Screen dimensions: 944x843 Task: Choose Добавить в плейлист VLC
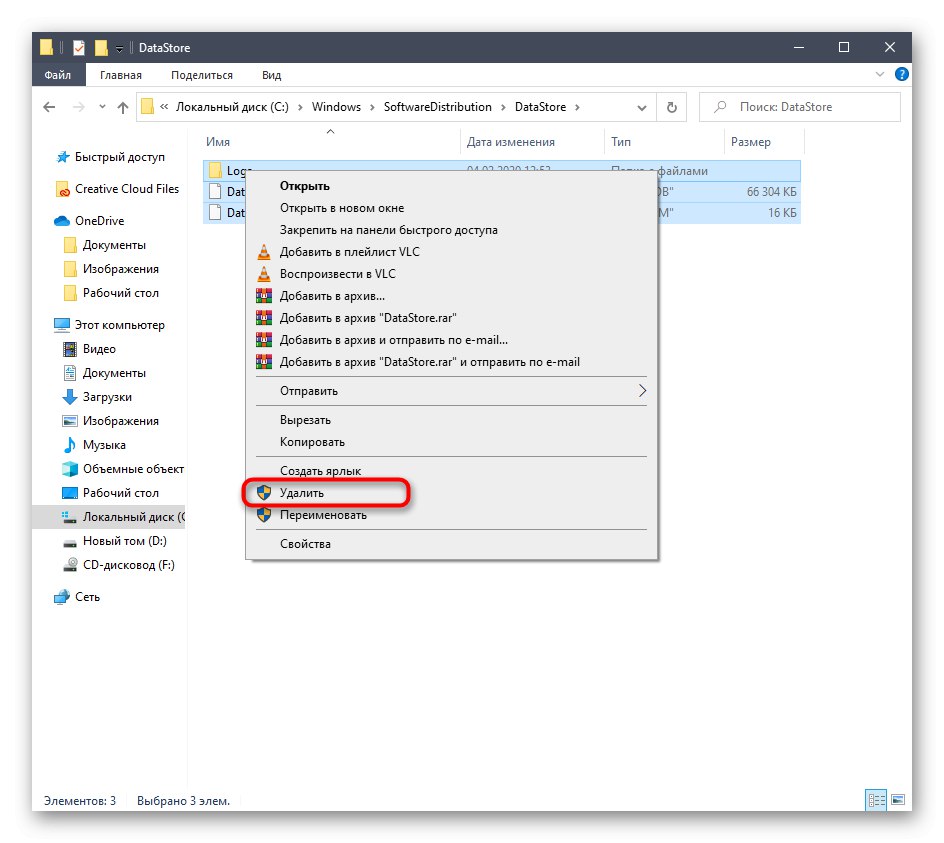[452, 252]
